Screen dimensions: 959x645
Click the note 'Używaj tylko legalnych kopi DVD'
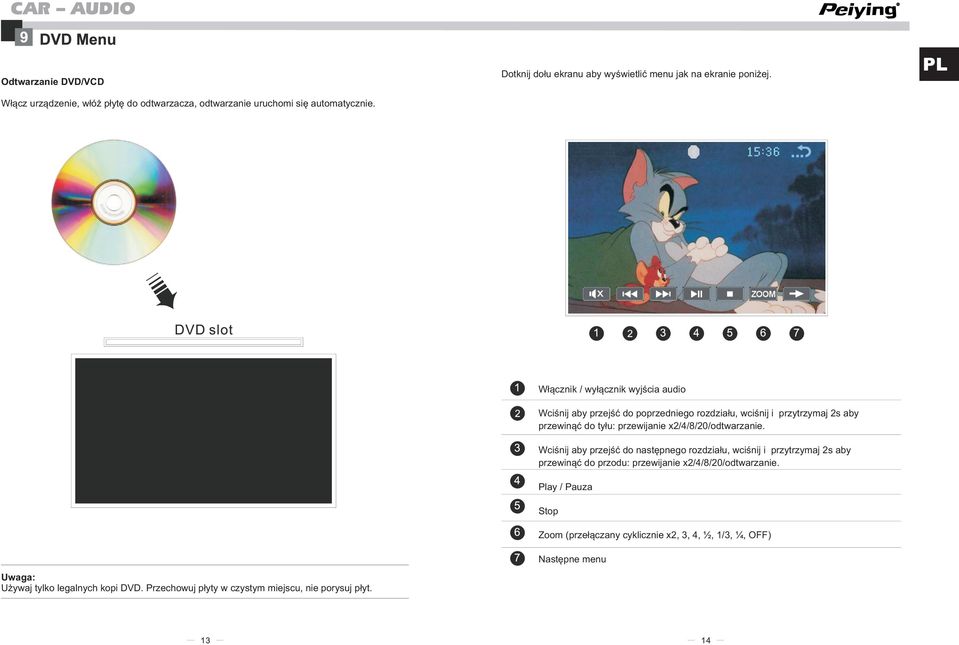tap(187, 588)
